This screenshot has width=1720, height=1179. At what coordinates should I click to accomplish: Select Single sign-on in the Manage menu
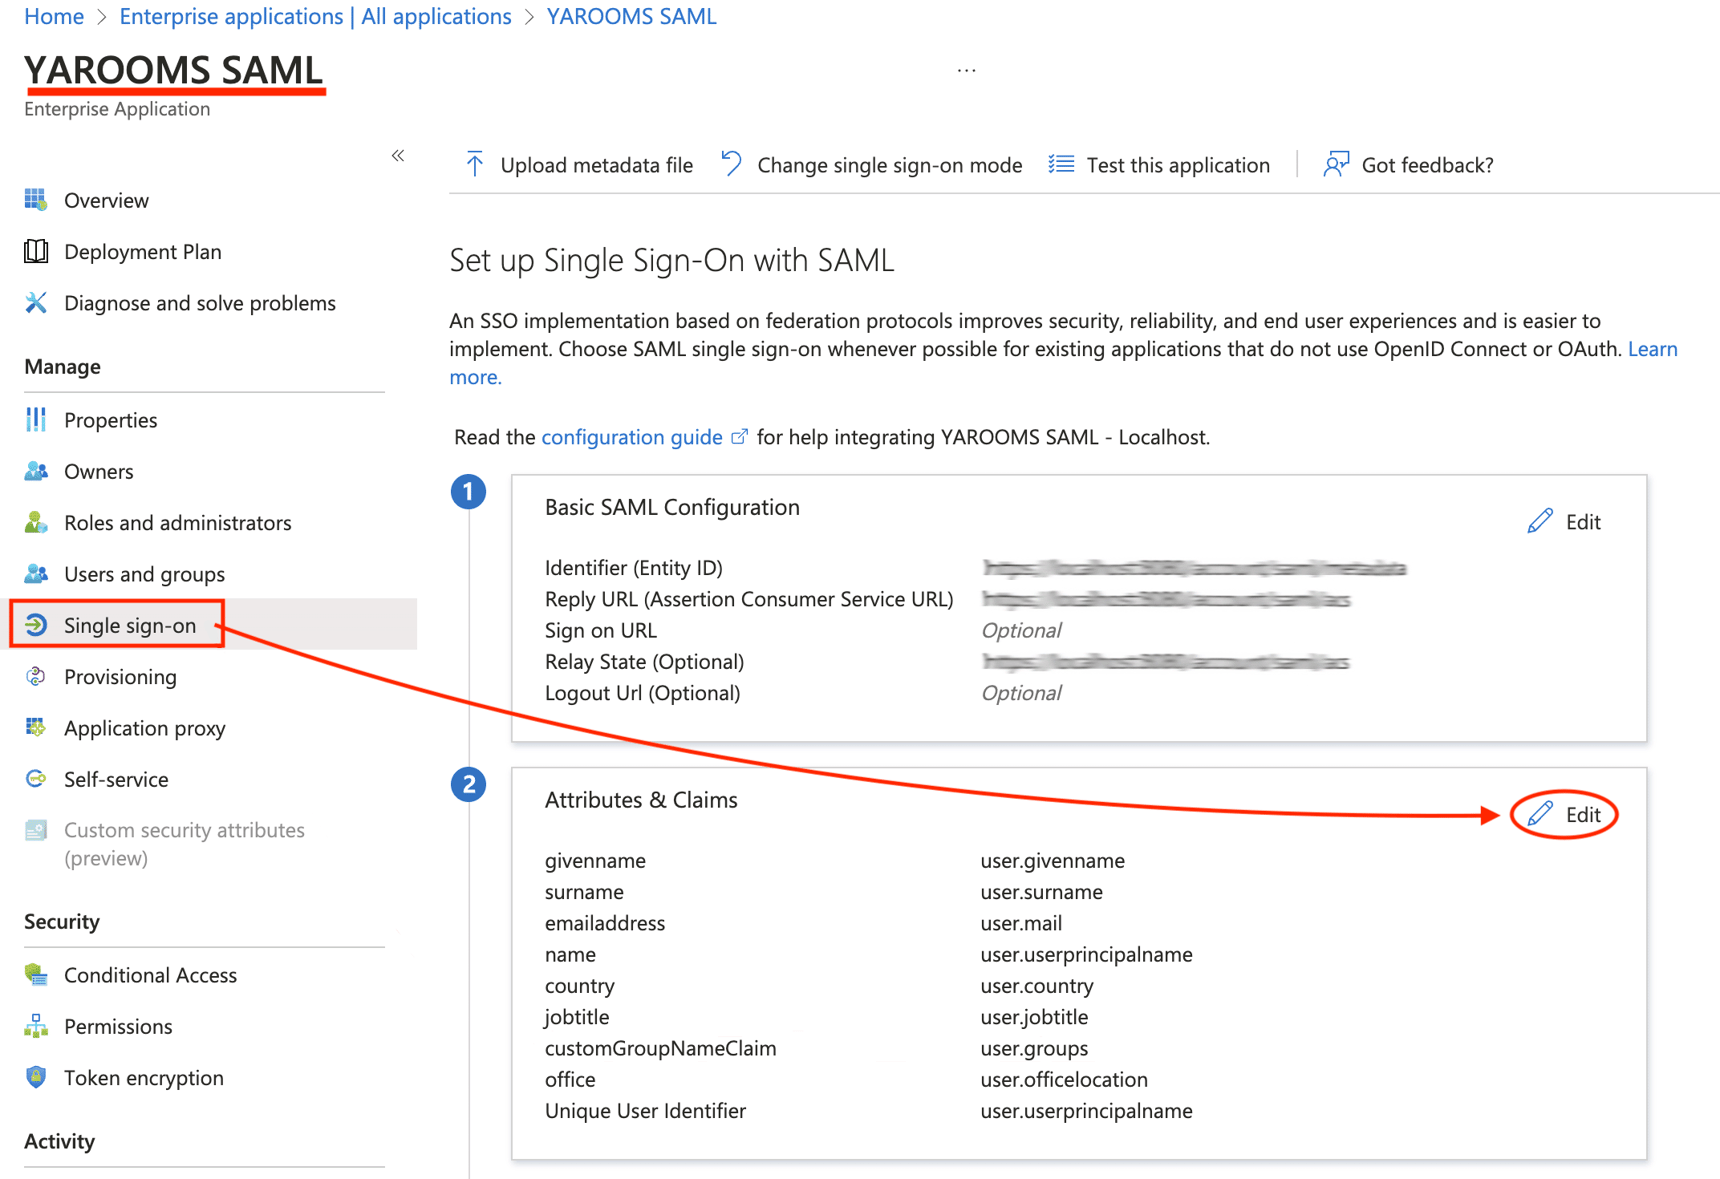point(130,625)
